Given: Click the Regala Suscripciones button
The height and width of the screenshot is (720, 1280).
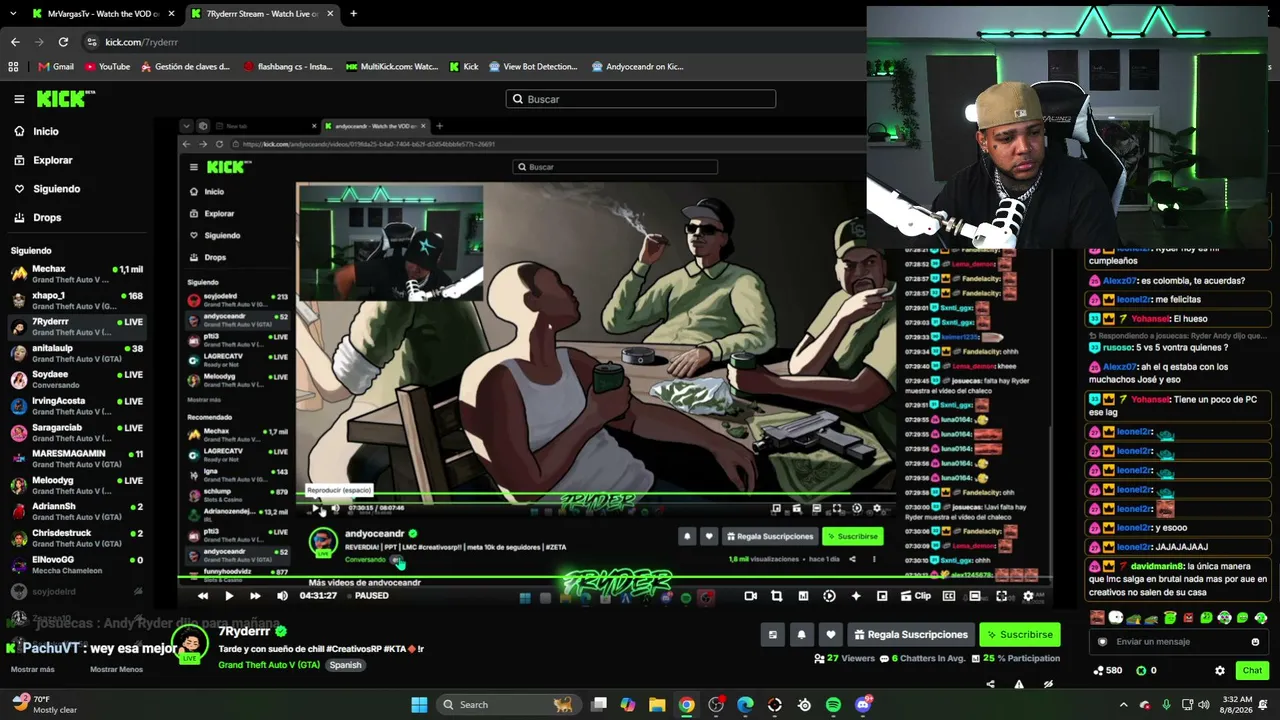Looking at the screenshot, I should (910, 634).
